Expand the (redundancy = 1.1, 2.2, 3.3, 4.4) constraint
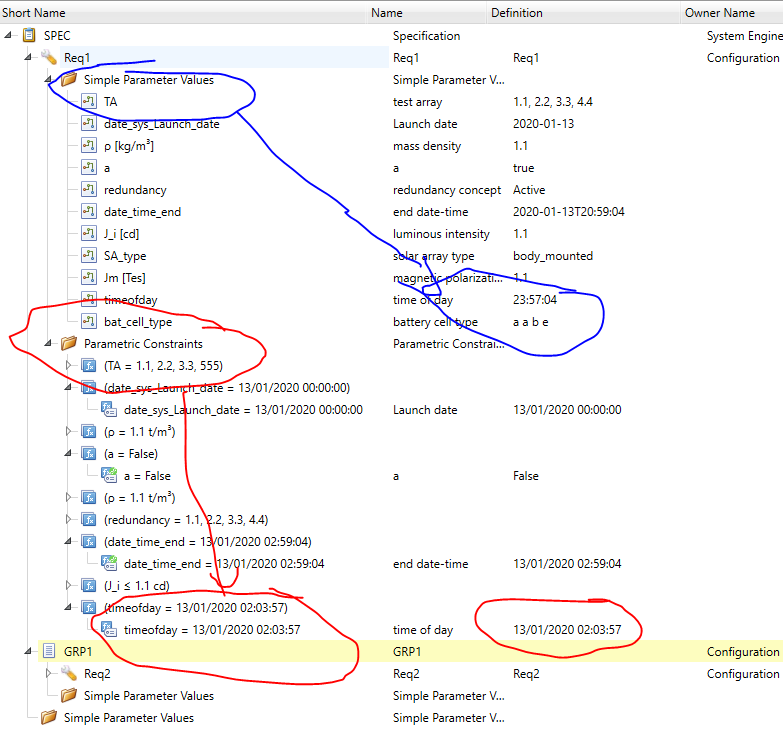Viewport: 783px width, 730px height. coord(68,519)
